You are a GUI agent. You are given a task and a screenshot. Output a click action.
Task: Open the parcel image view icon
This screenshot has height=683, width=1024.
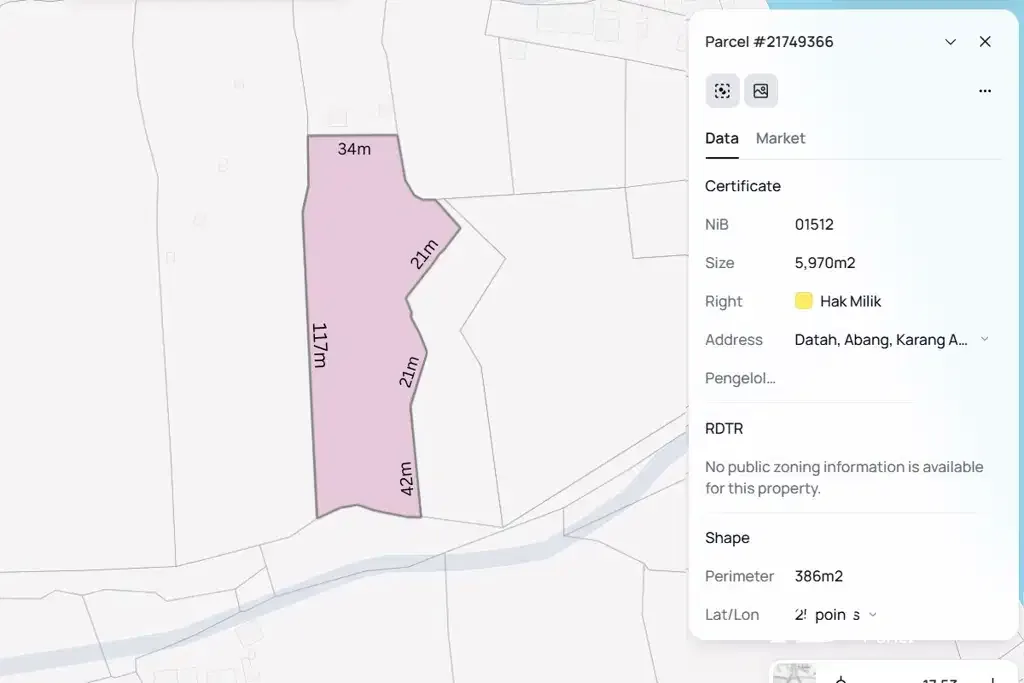[761, 91]
